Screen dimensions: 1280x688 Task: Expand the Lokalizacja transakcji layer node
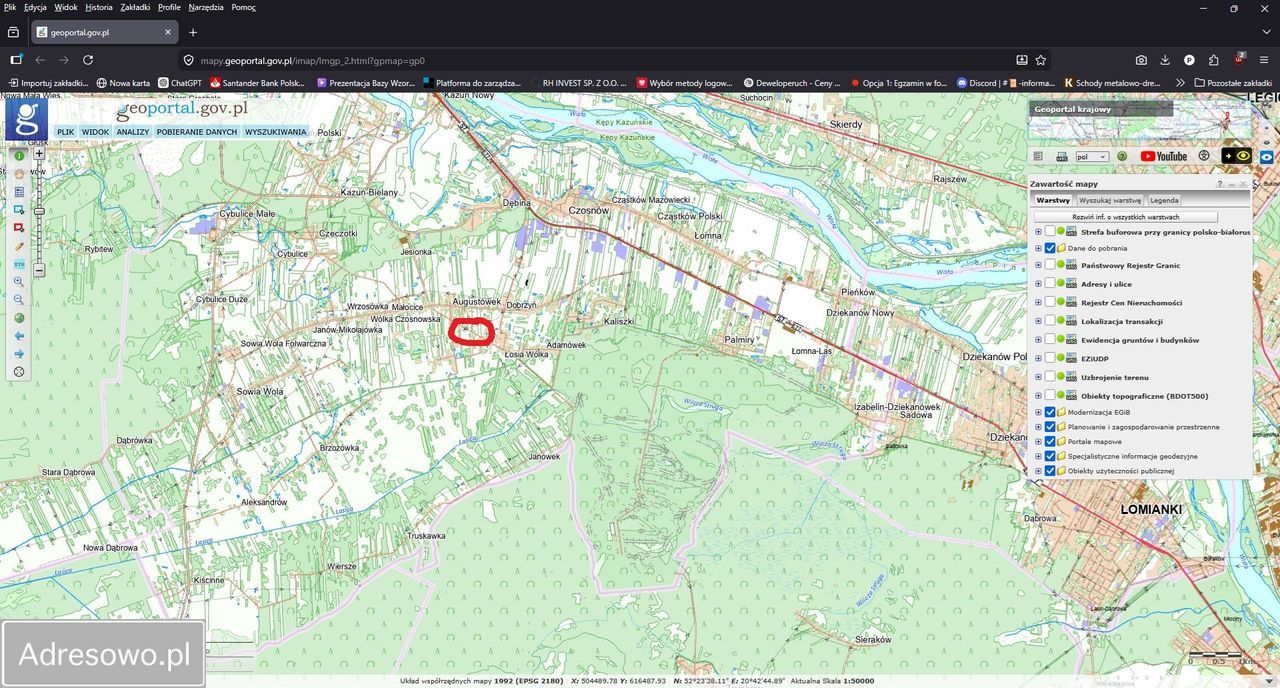coord(1038,321)
